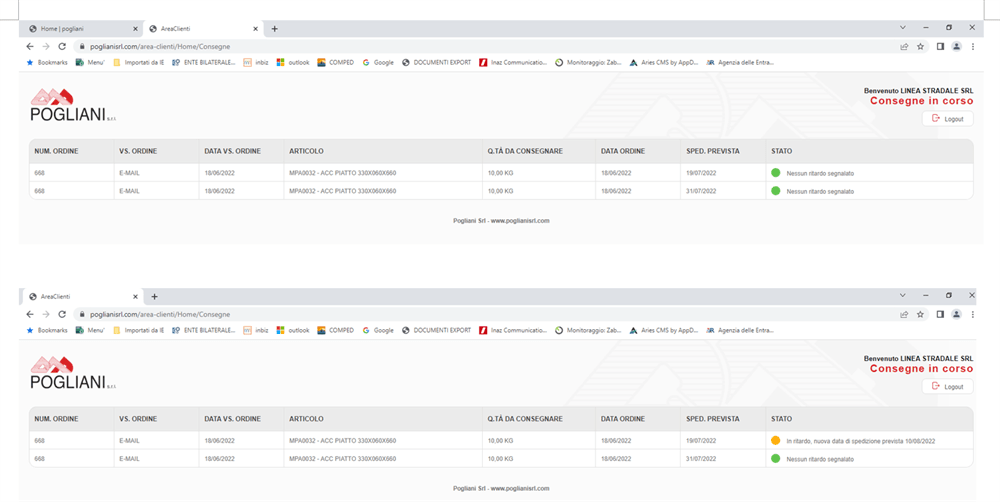Open Monitoraggio: Zab bookmark in upper window
Screen dimensions: 1000x502
(589, 63)
